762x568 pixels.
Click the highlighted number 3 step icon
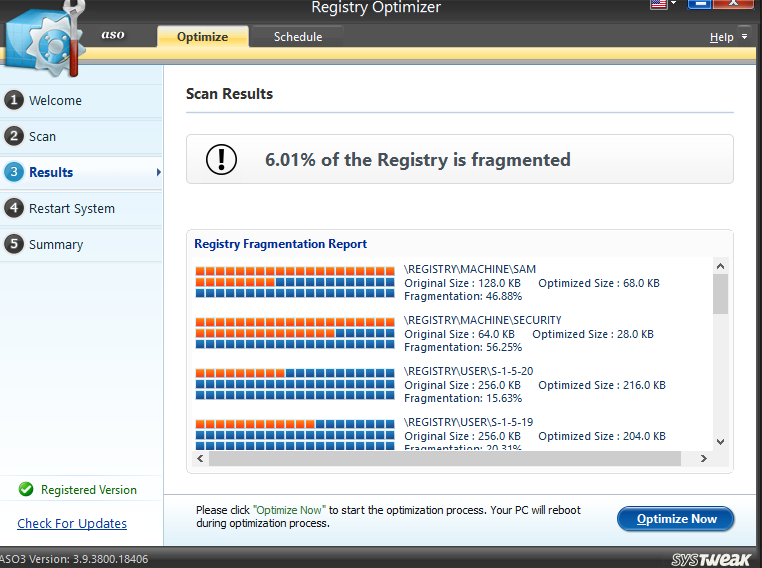[x=14, y=172]
